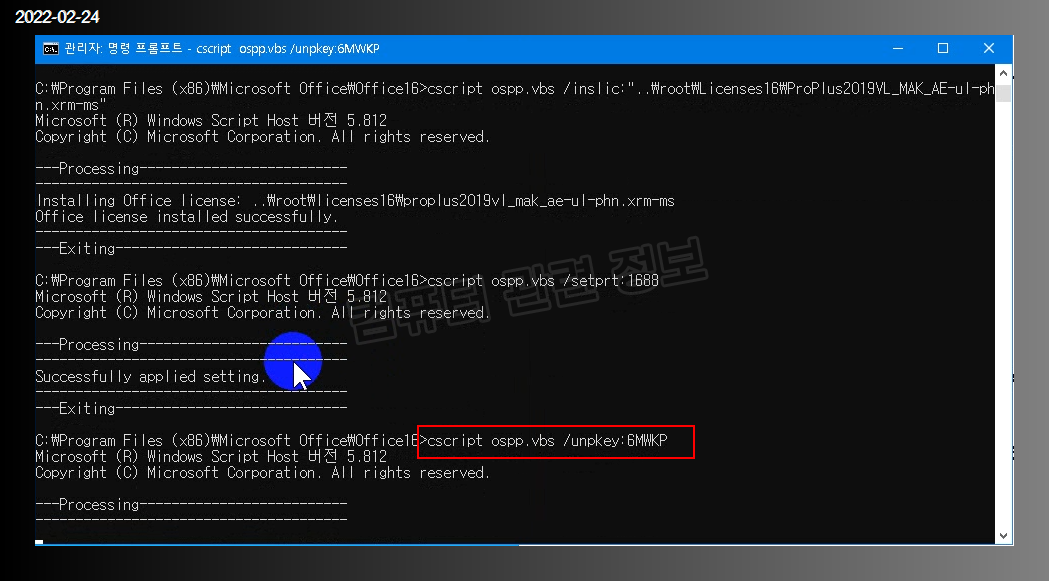This screenshot has height=581, width=1049.
Task: Click the scrollbar up arrow
Action: point(1003,72)
